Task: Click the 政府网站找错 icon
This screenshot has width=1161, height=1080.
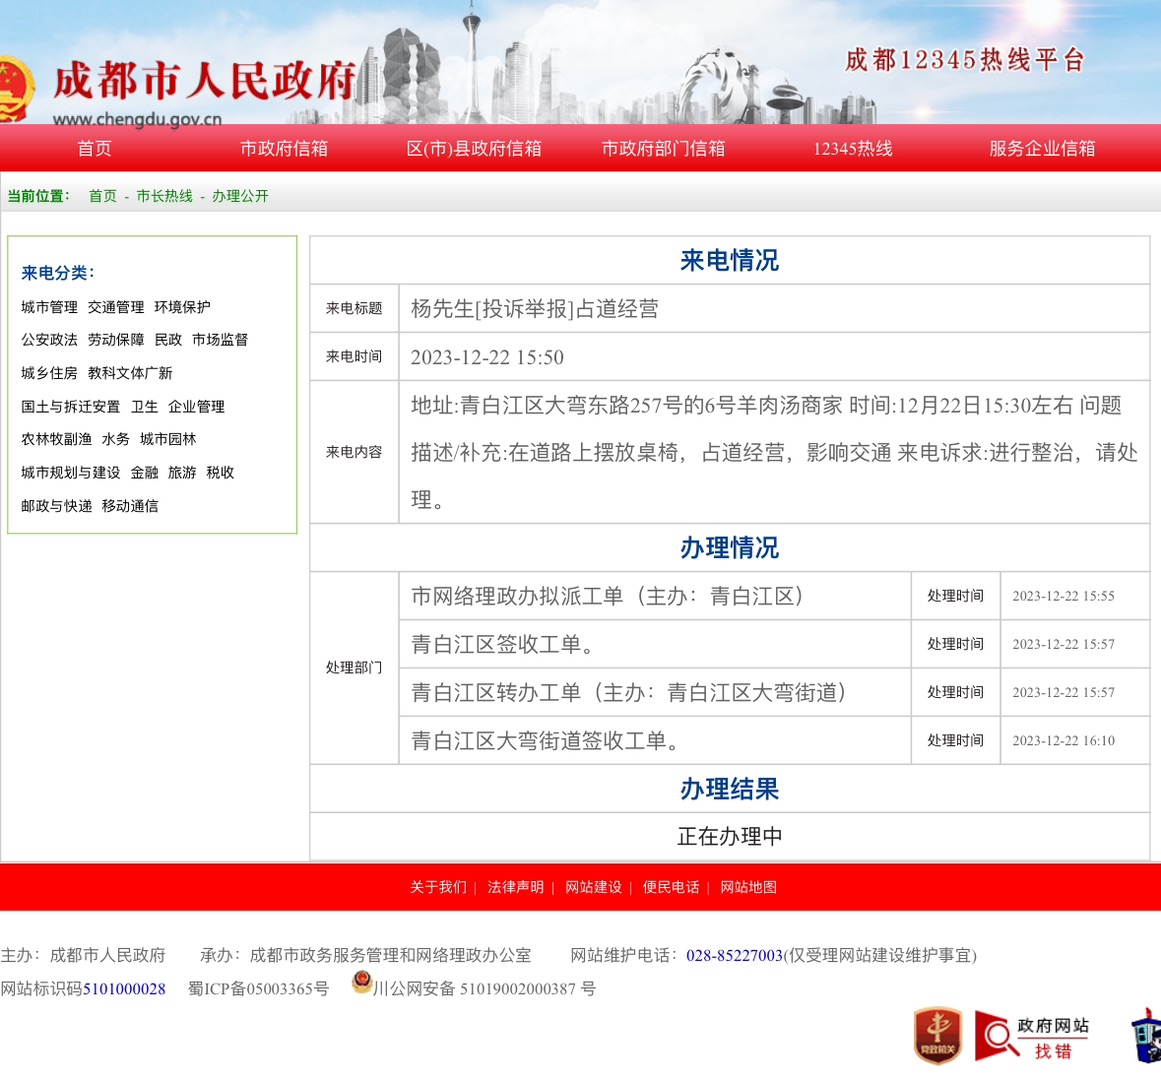Action: [x=1033, y=1037]
